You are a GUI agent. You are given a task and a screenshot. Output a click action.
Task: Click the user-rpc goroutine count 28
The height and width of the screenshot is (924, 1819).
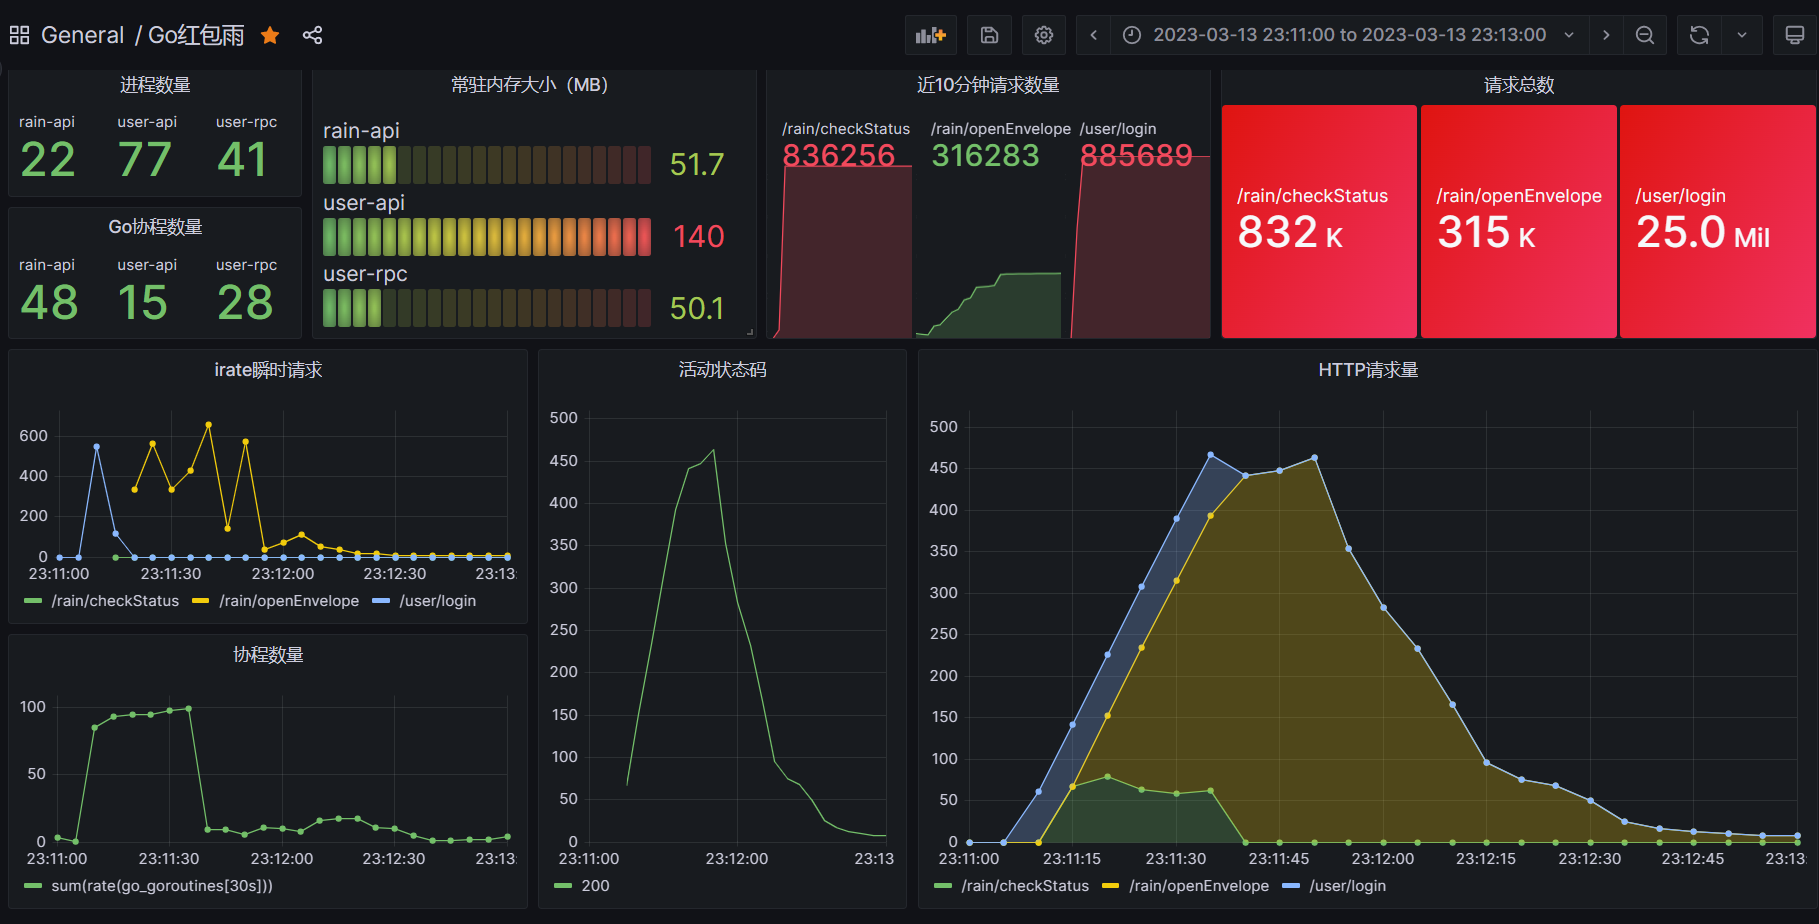(245, 303)
